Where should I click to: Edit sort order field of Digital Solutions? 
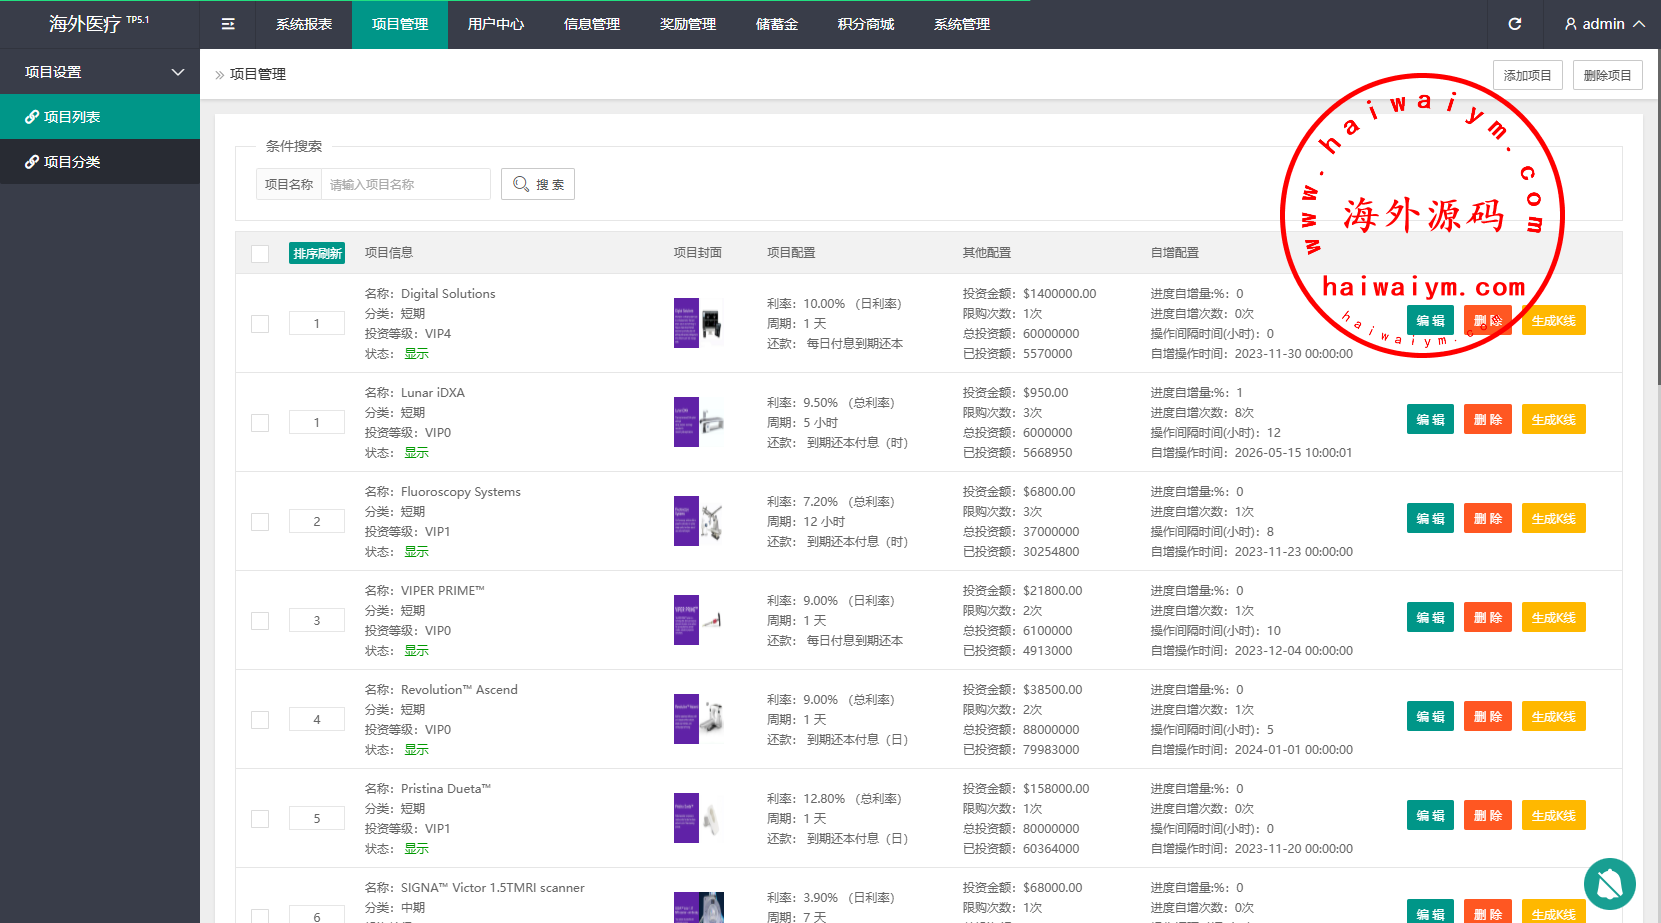[317, 323]
